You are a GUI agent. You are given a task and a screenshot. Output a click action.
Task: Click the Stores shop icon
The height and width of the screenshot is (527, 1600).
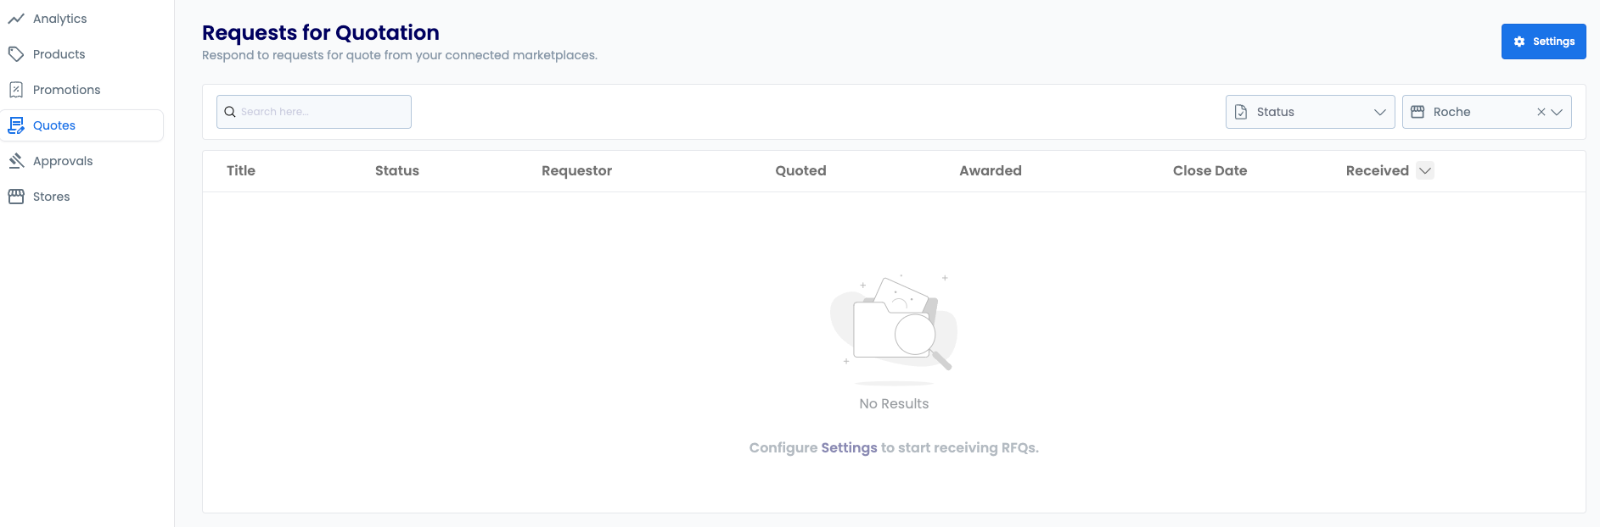16,197
